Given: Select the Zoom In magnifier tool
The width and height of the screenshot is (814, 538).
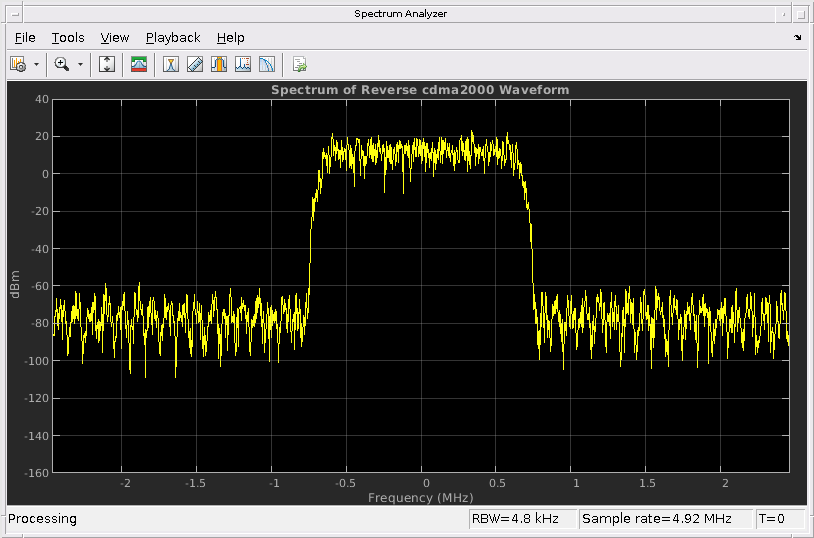Looking at the screenshot, I should (x=62, y=64).
